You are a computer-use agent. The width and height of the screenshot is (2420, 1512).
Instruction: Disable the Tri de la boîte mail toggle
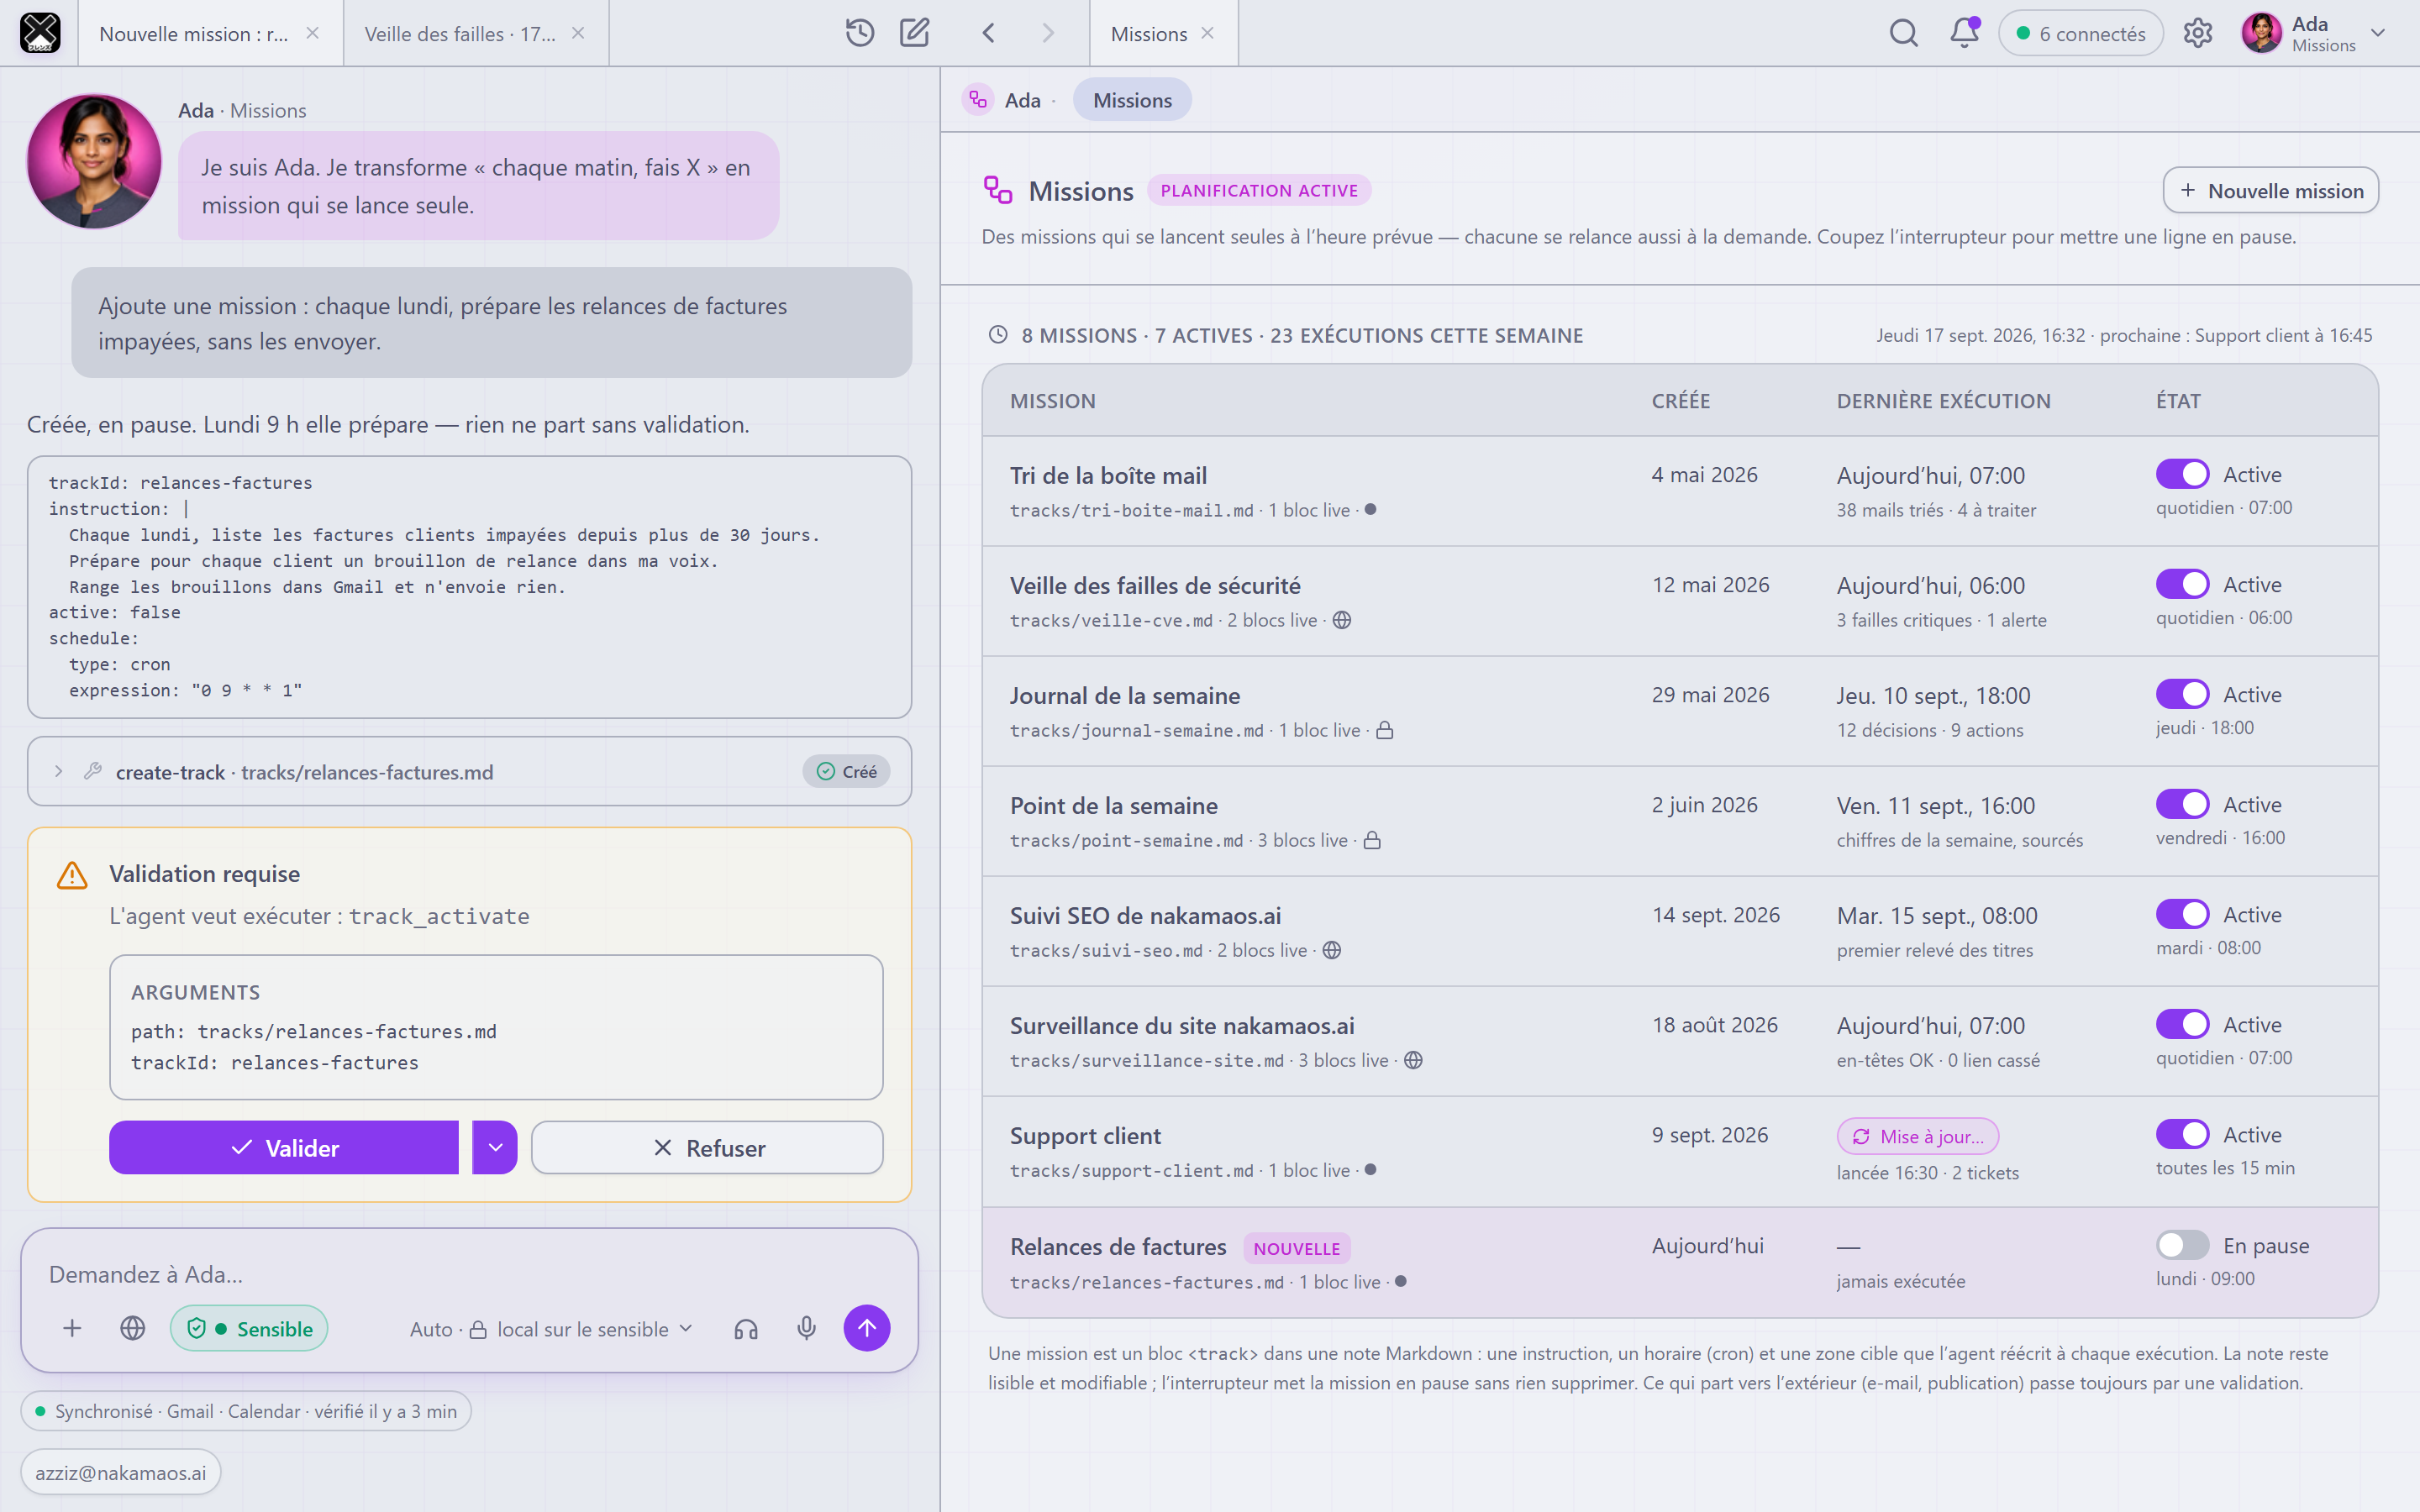pos(2182,474)
